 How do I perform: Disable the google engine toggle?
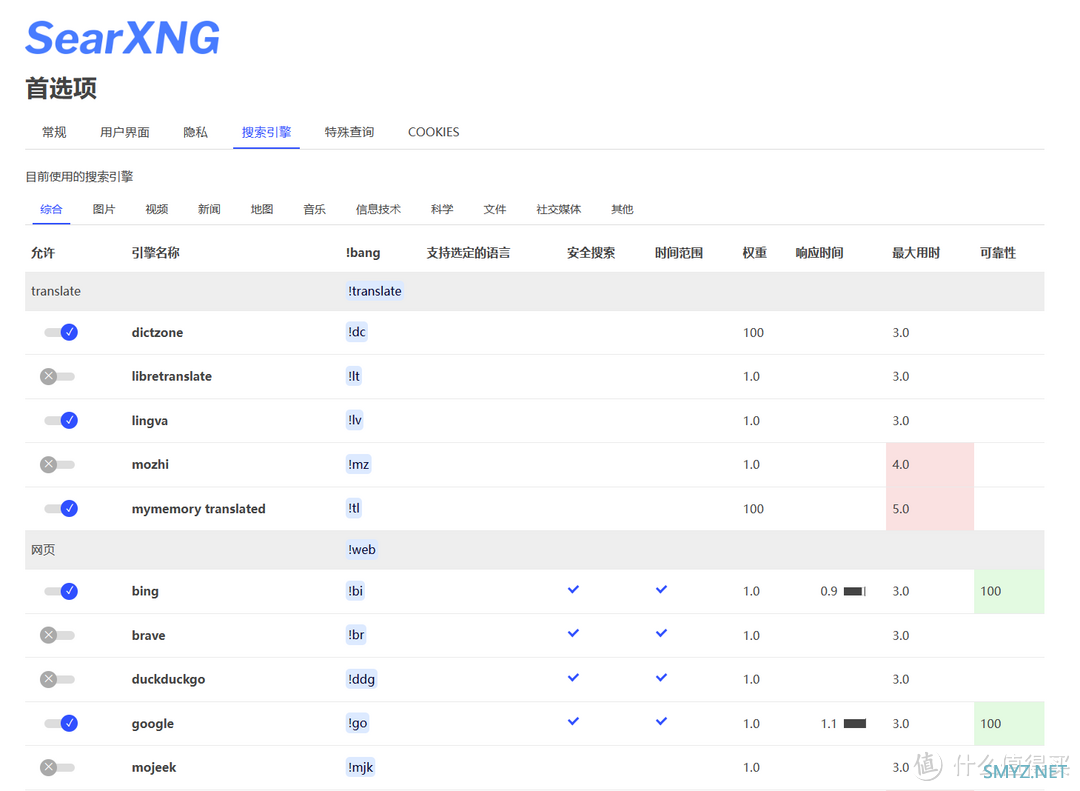pos(61,723)
